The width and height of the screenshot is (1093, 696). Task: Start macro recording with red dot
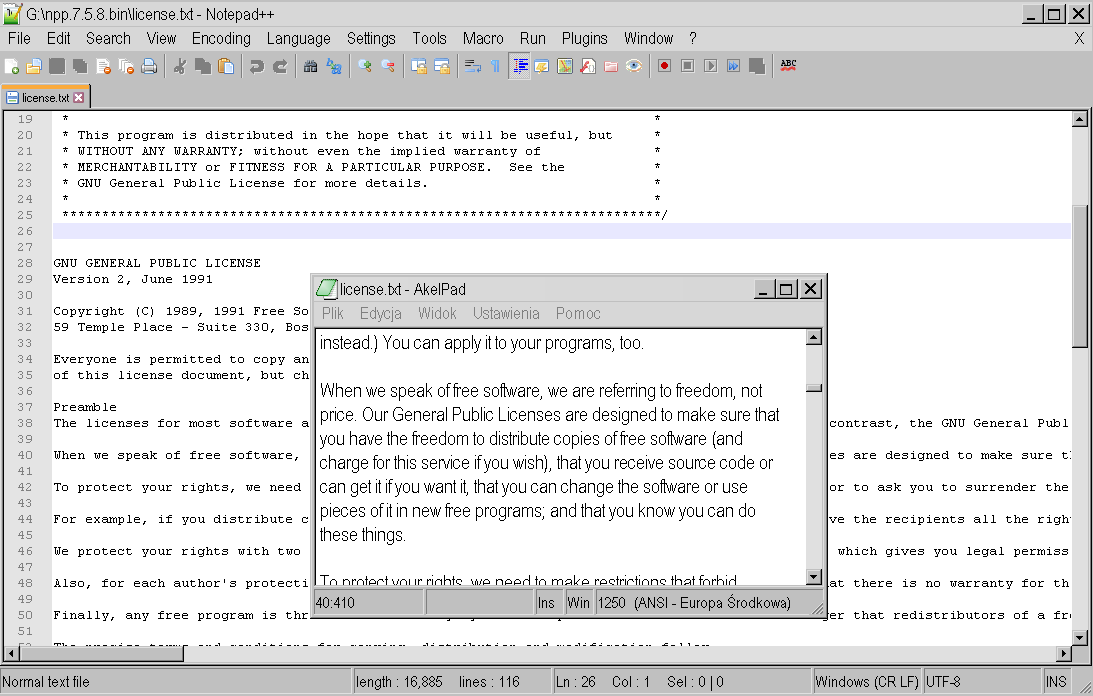click(x=664, y=66)
